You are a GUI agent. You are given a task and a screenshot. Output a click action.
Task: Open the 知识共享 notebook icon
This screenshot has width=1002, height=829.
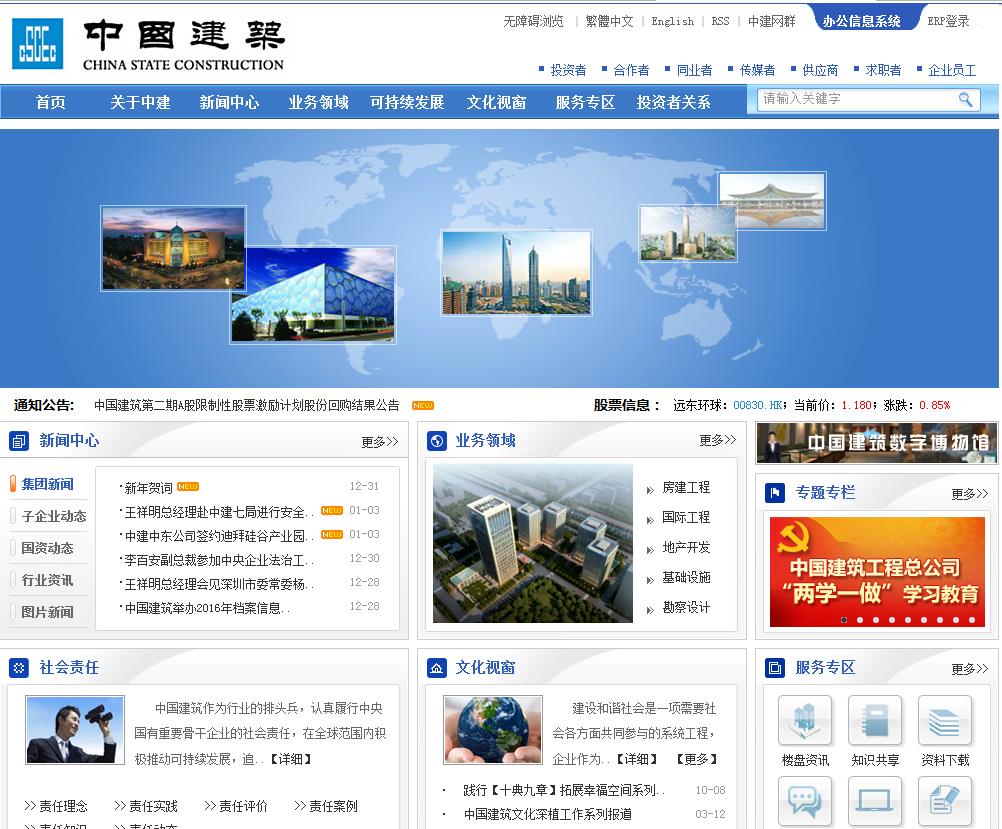click(x=875, y=721)
